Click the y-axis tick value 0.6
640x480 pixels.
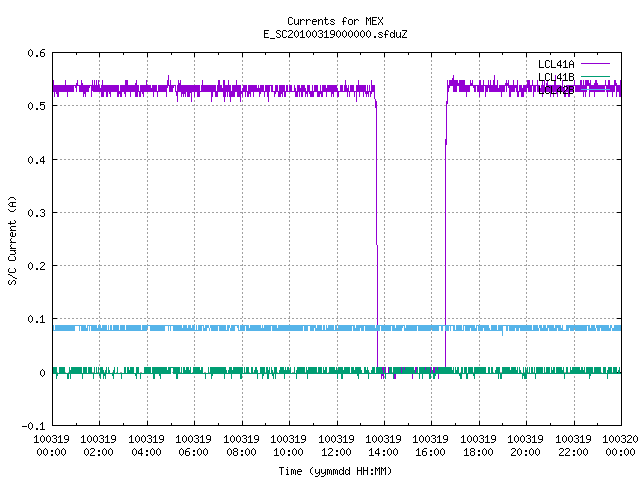pyautogui.click(x=36, y=53)
